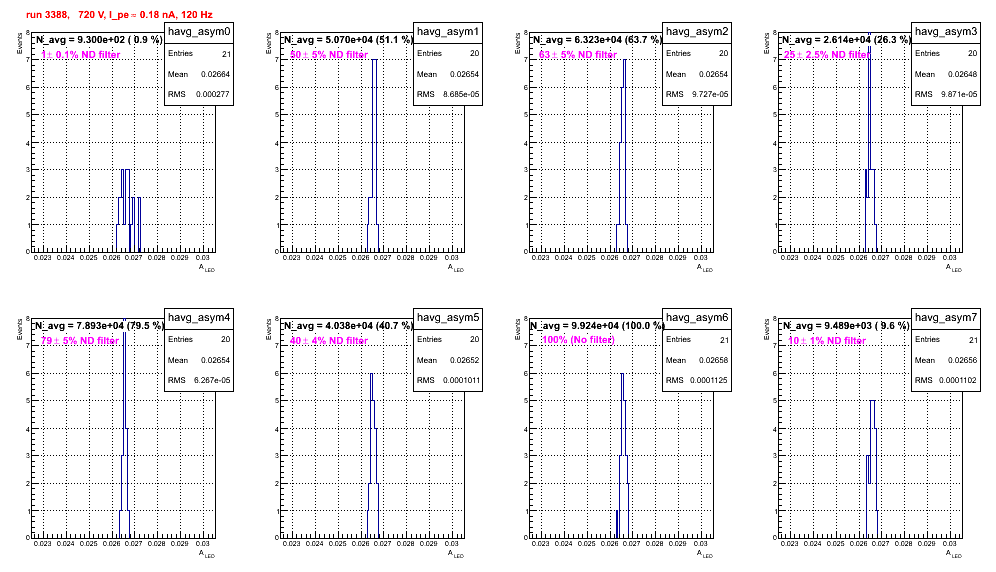Click the histogram bars in havg_asym0 plot
The height and width of the screenshot is (572, 996).
128,210
